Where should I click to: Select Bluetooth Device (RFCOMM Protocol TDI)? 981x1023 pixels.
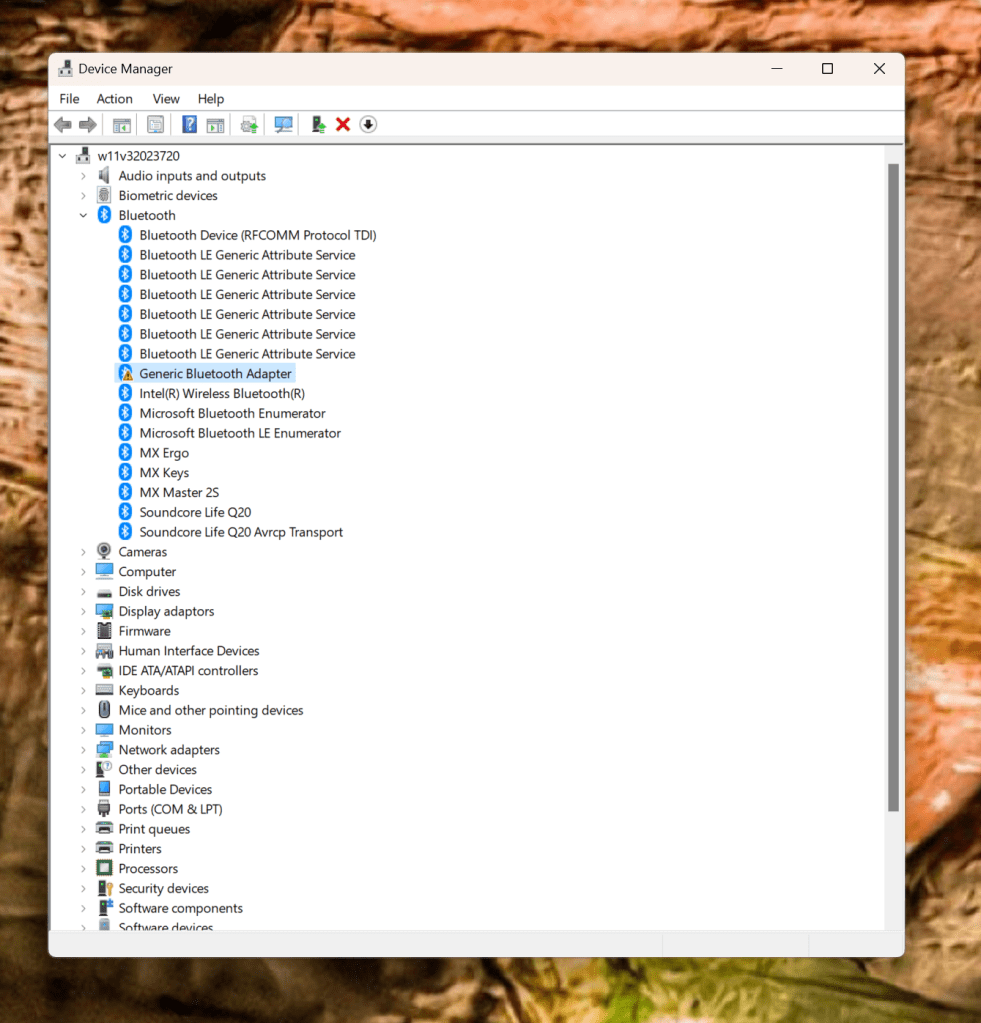pos(258,235)
